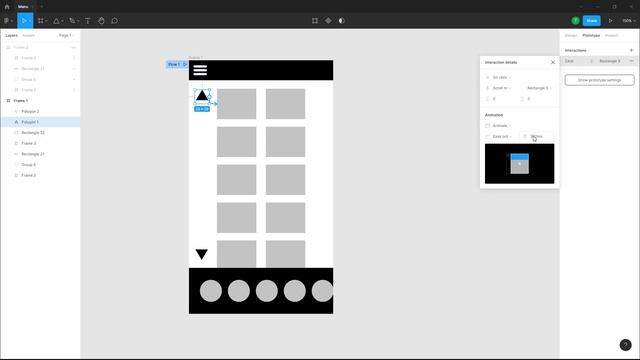Add a new interaction with the plus icon
The width and height of the screenshot is (640, 360).
coord(631,50)
